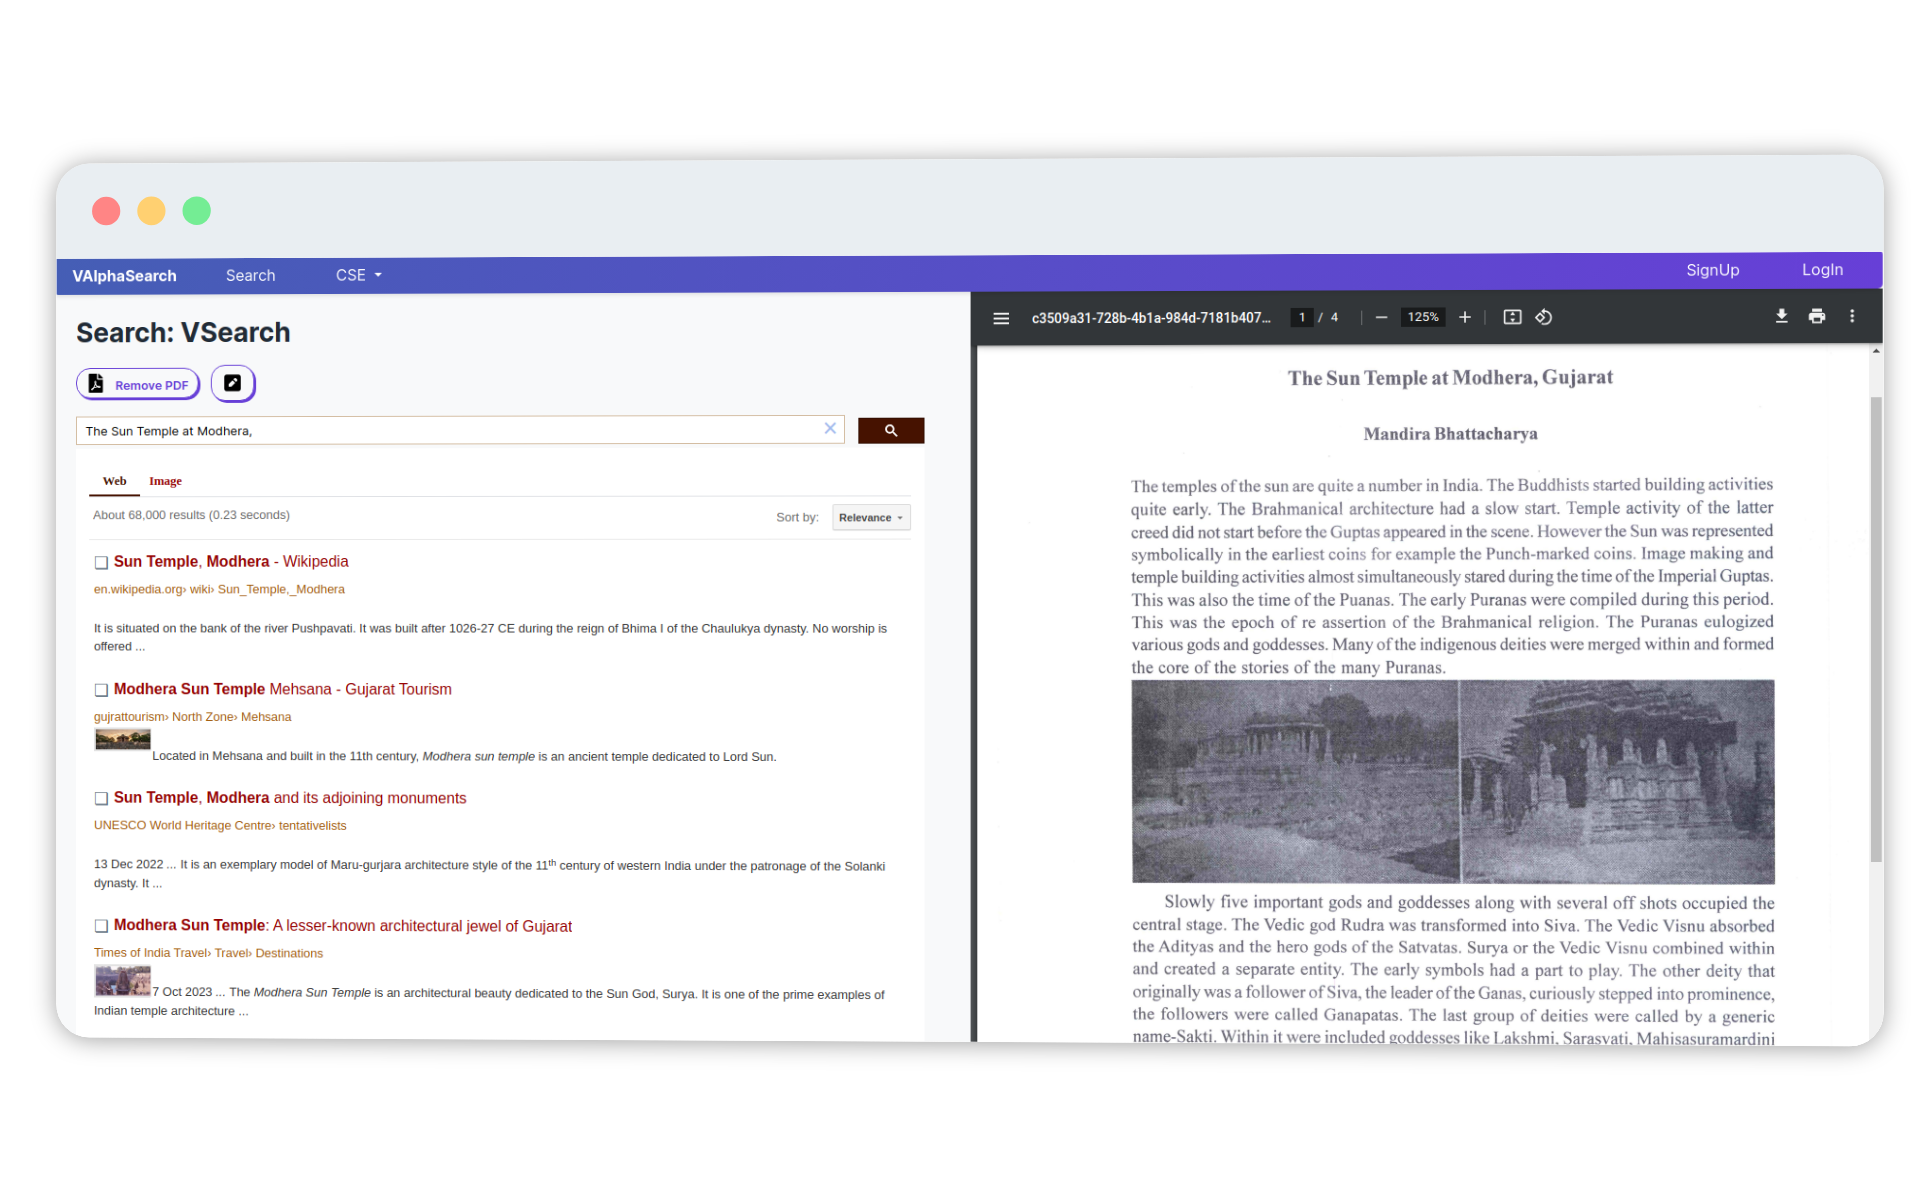Activate fit-to-page view in PDF viewer

pyautogui.click(x=1512, y=317)
